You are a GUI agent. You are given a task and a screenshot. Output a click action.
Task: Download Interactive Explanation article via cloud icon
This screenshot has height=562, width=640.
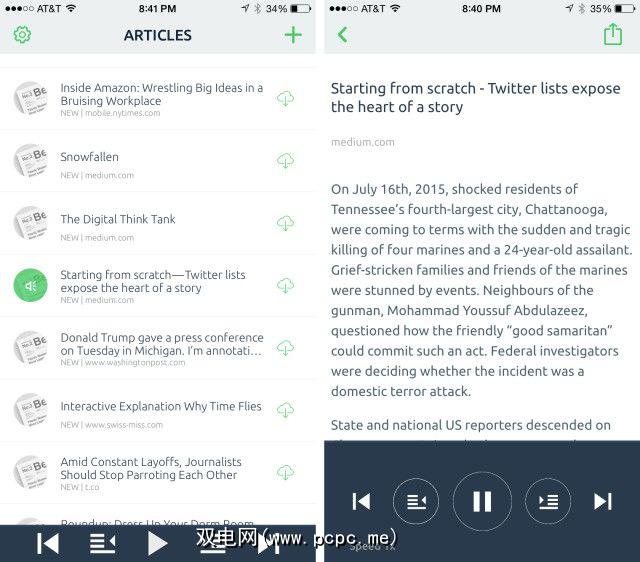[285, 410]
